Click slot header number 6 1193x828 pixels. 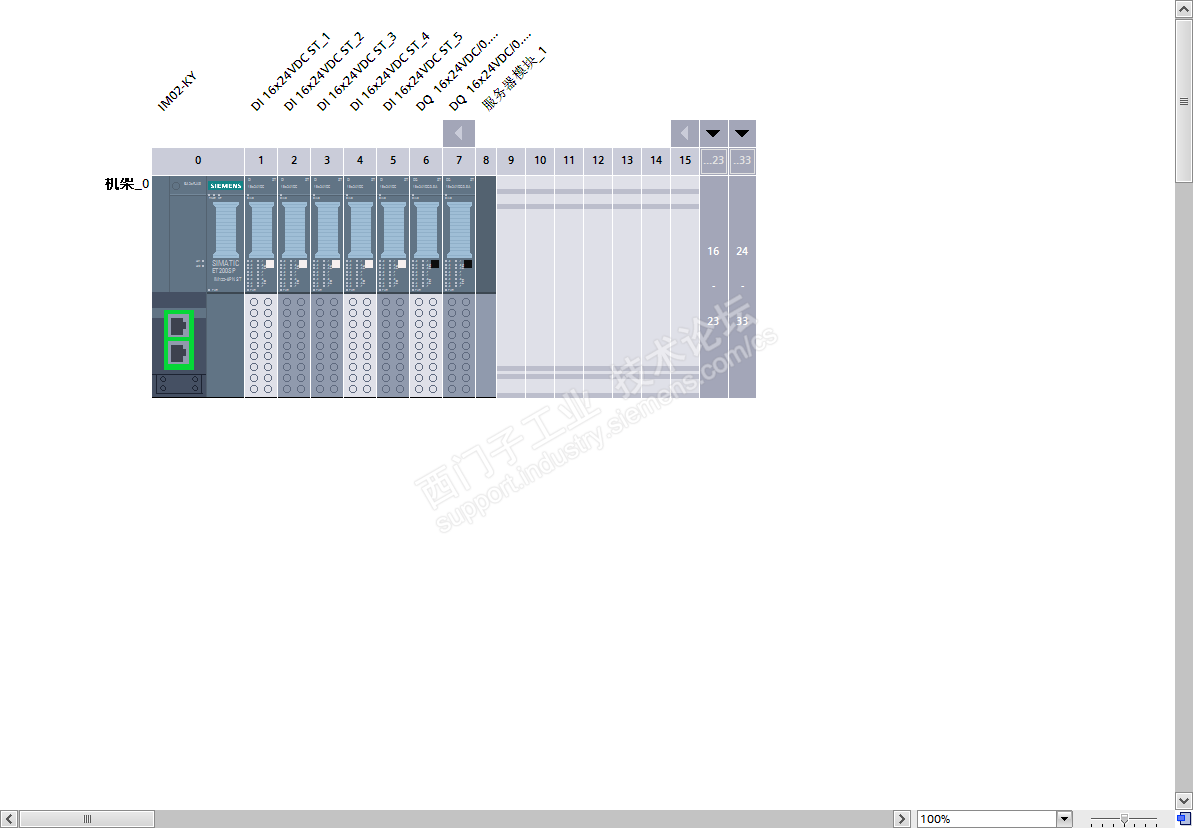426,161
